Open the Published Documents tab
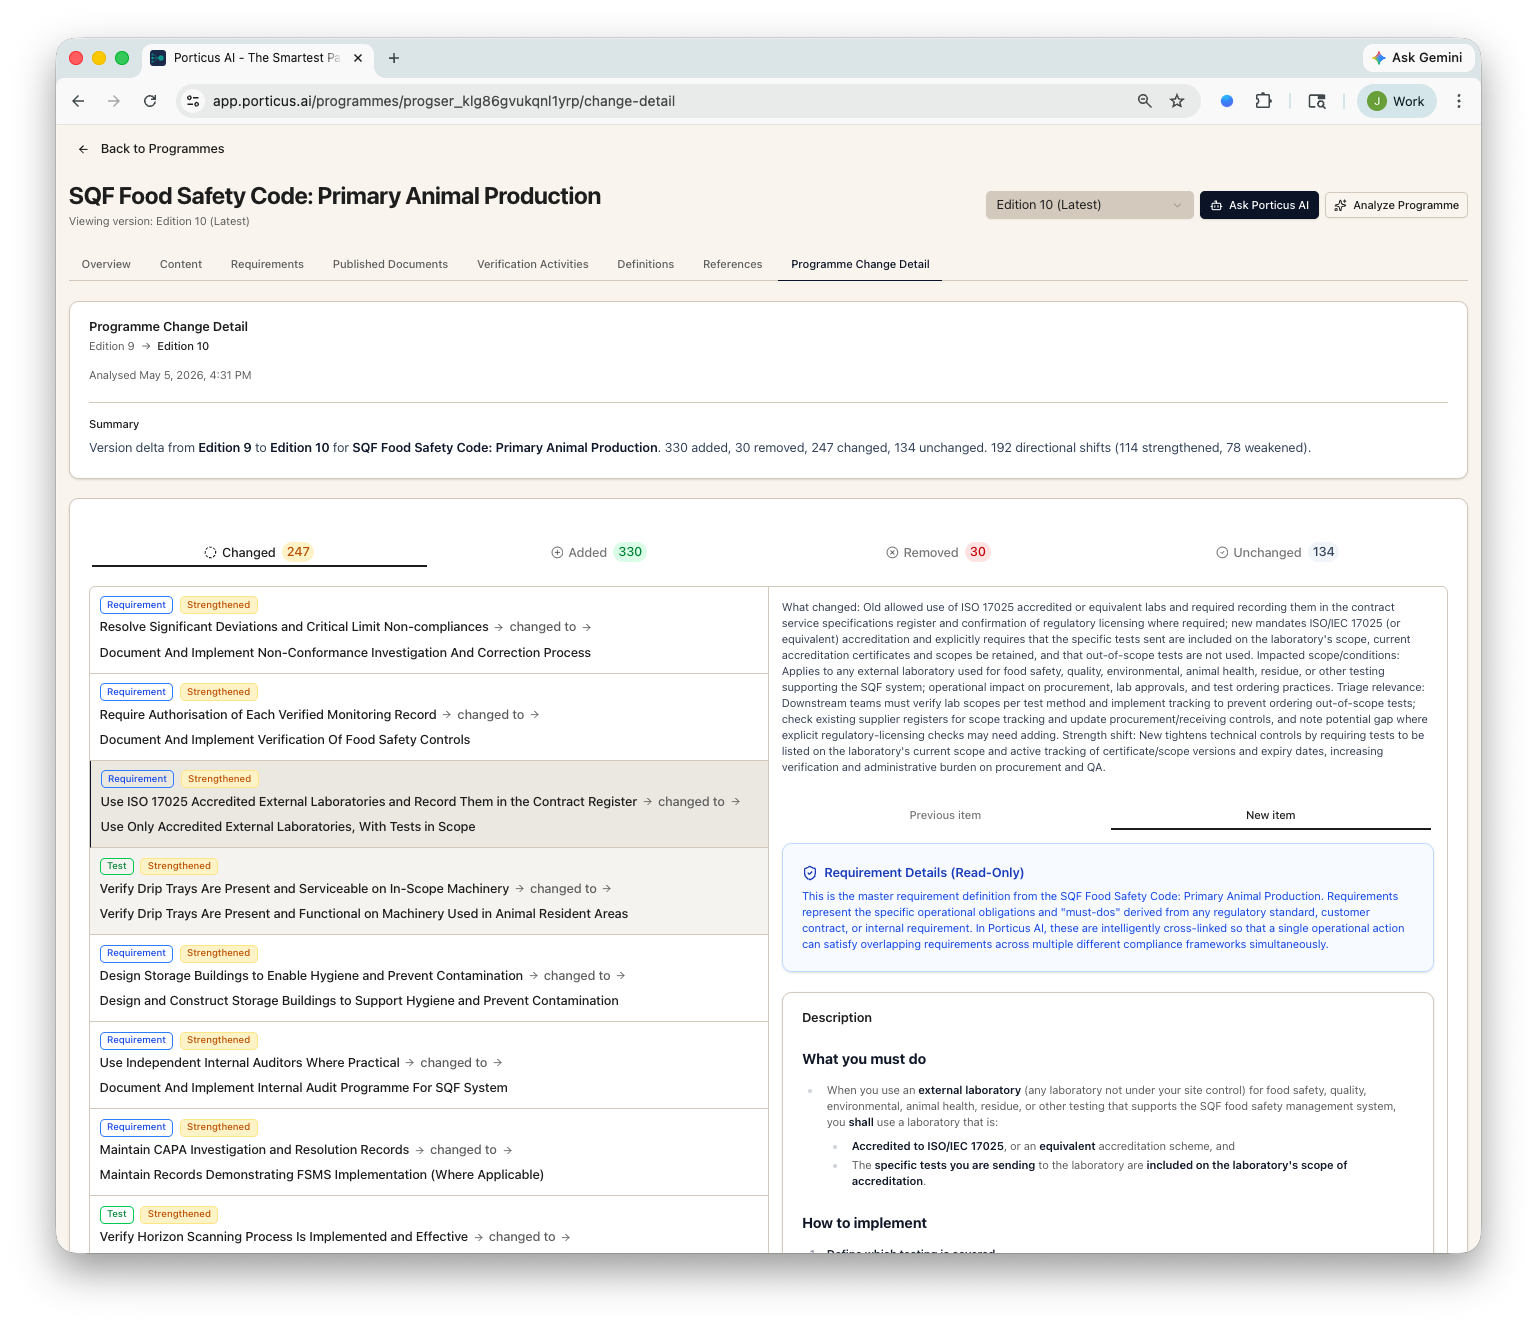Image resolution: width=1537 pixels, height=1327 pixels. pyautogui.click(x=390, y=265)
